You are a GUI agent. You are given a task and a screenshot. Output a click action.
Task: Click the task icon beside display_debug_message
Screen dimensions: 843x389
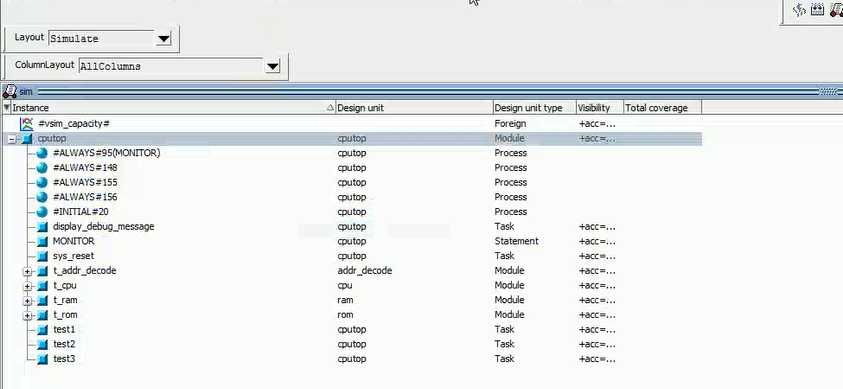42,227
